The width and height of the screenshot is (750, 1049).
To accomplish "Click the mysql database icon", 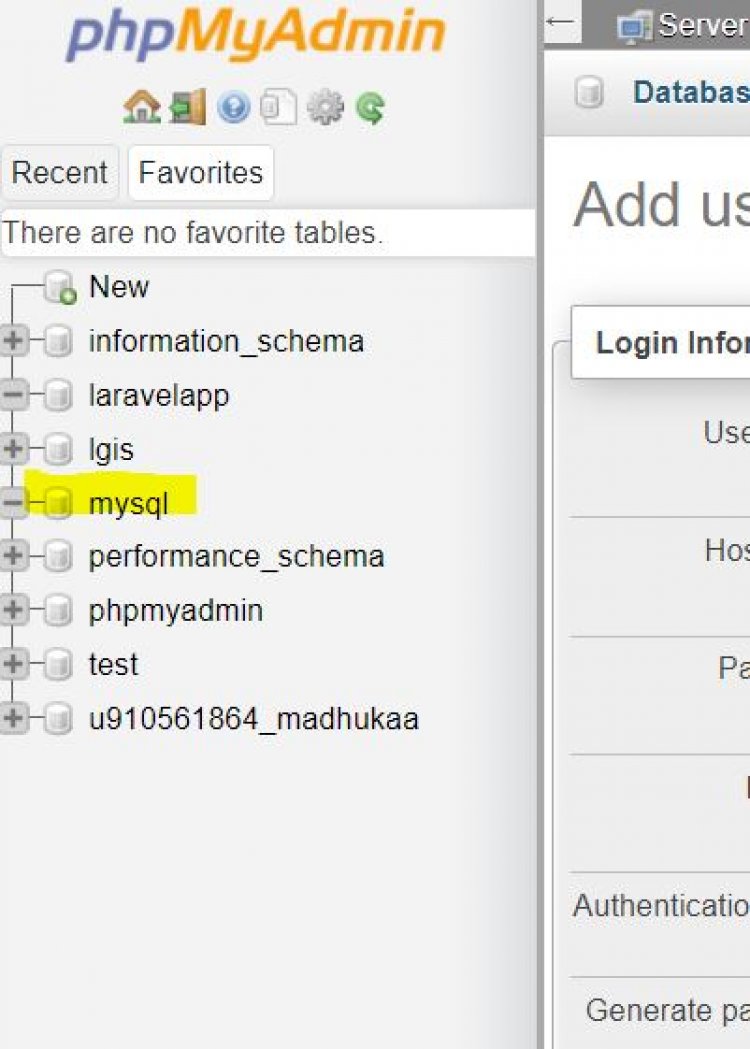I will coord(58,504).
